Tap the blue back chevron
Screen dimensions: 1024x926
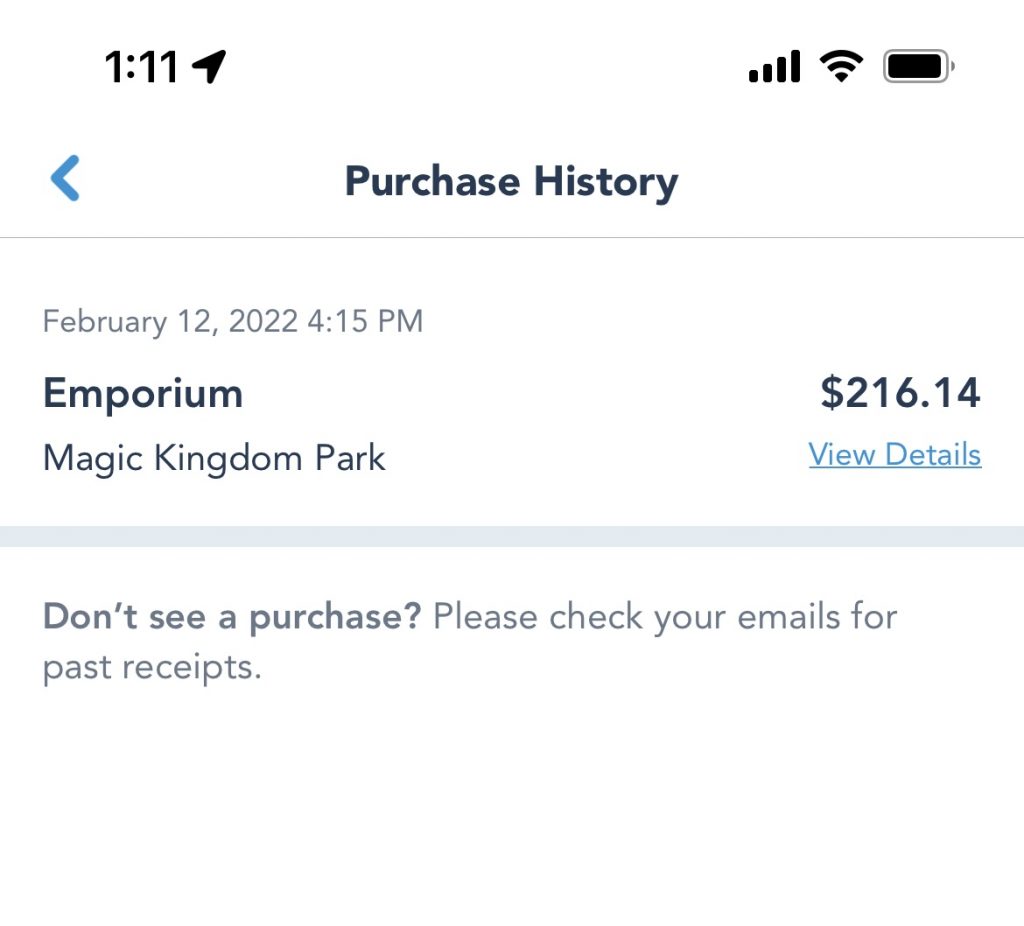click(x=65, y=178)
